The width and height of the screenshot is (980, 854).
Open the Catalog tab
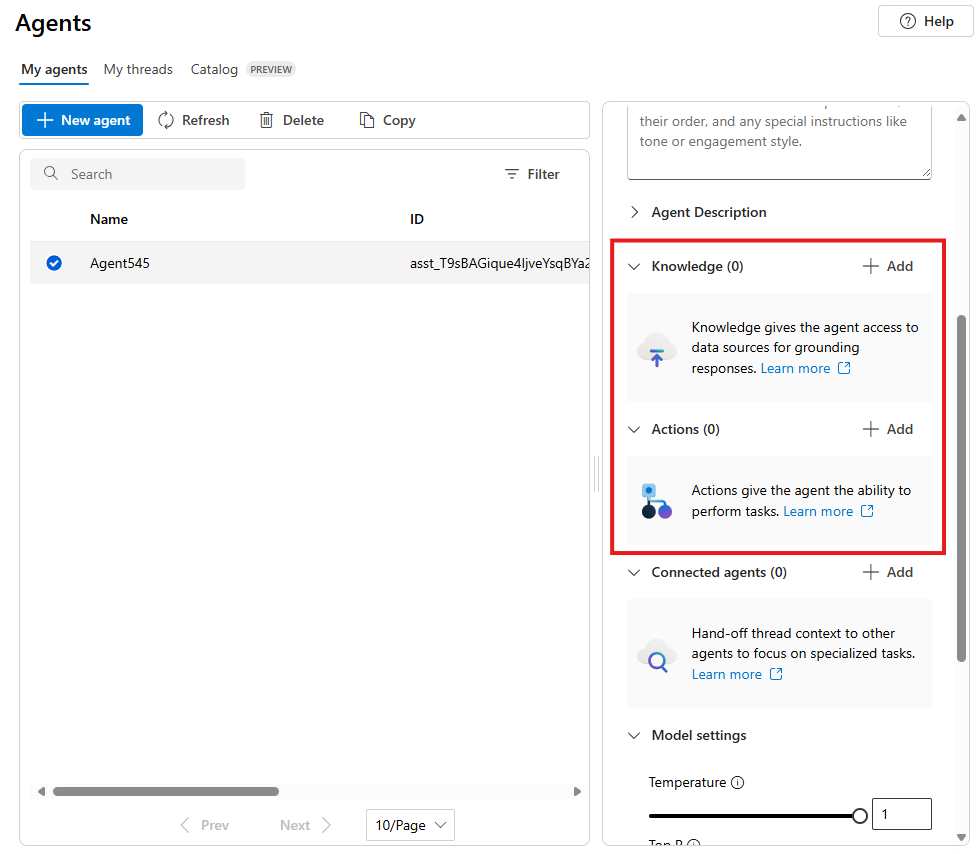tap(213, 69)
